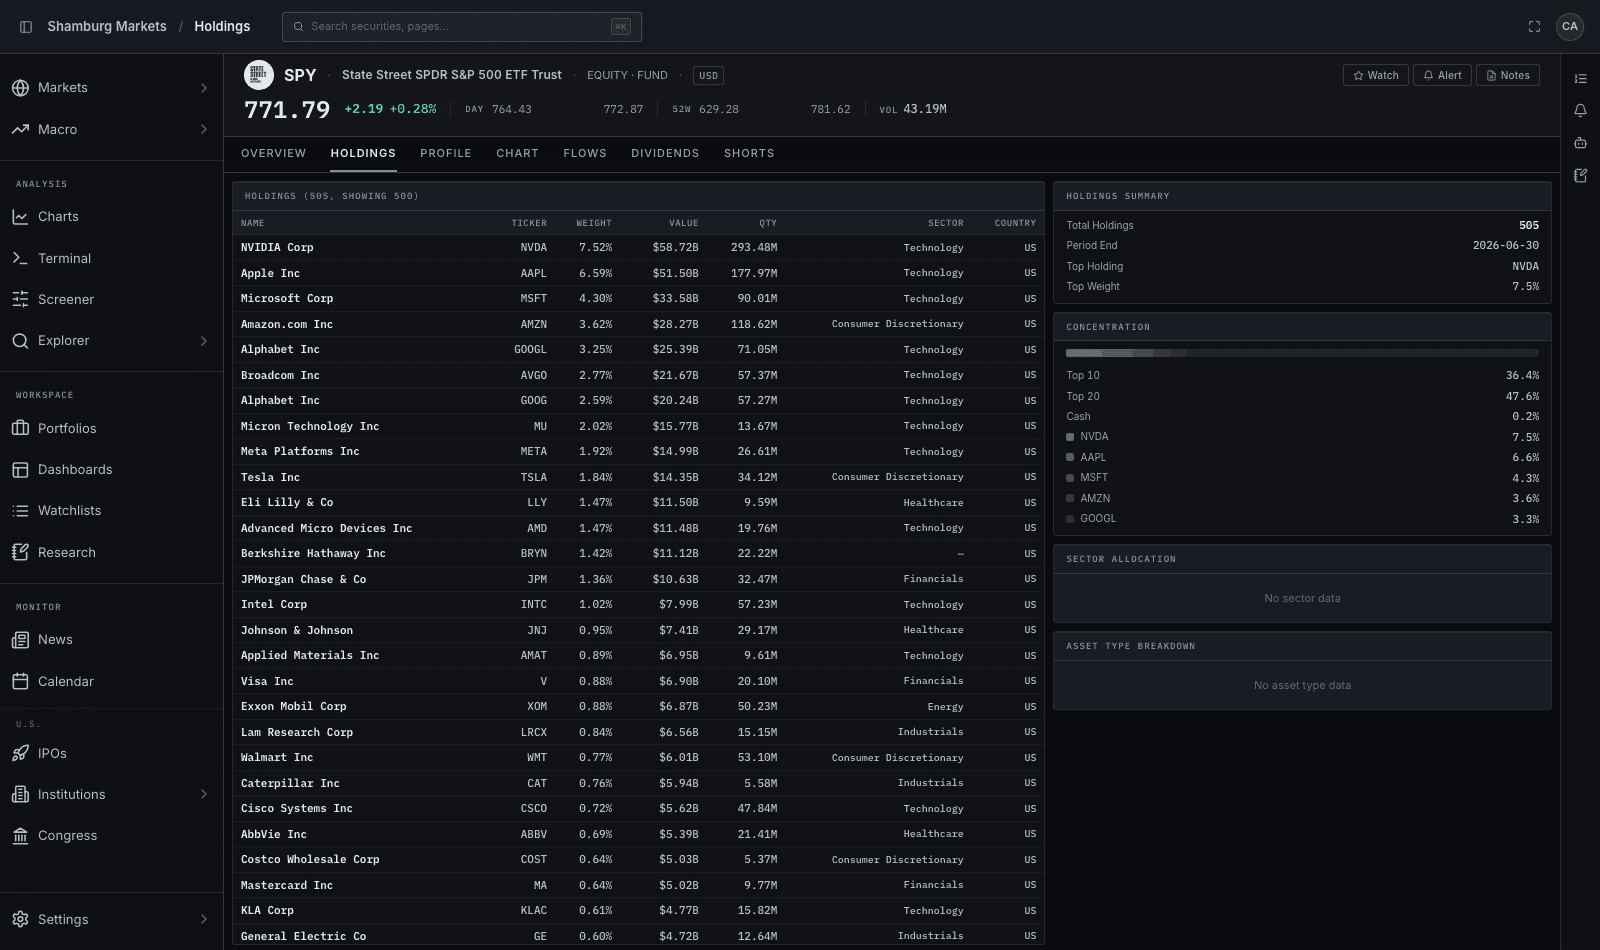Open Markets icon in sidebar
Screen dimensions: 1600x950
click(x=20, y=88)
